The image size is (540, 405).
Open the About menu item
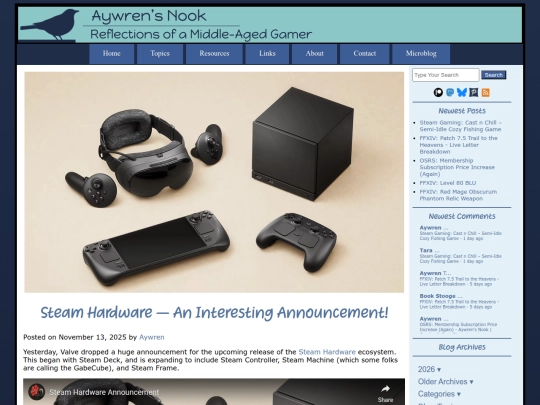314,54
